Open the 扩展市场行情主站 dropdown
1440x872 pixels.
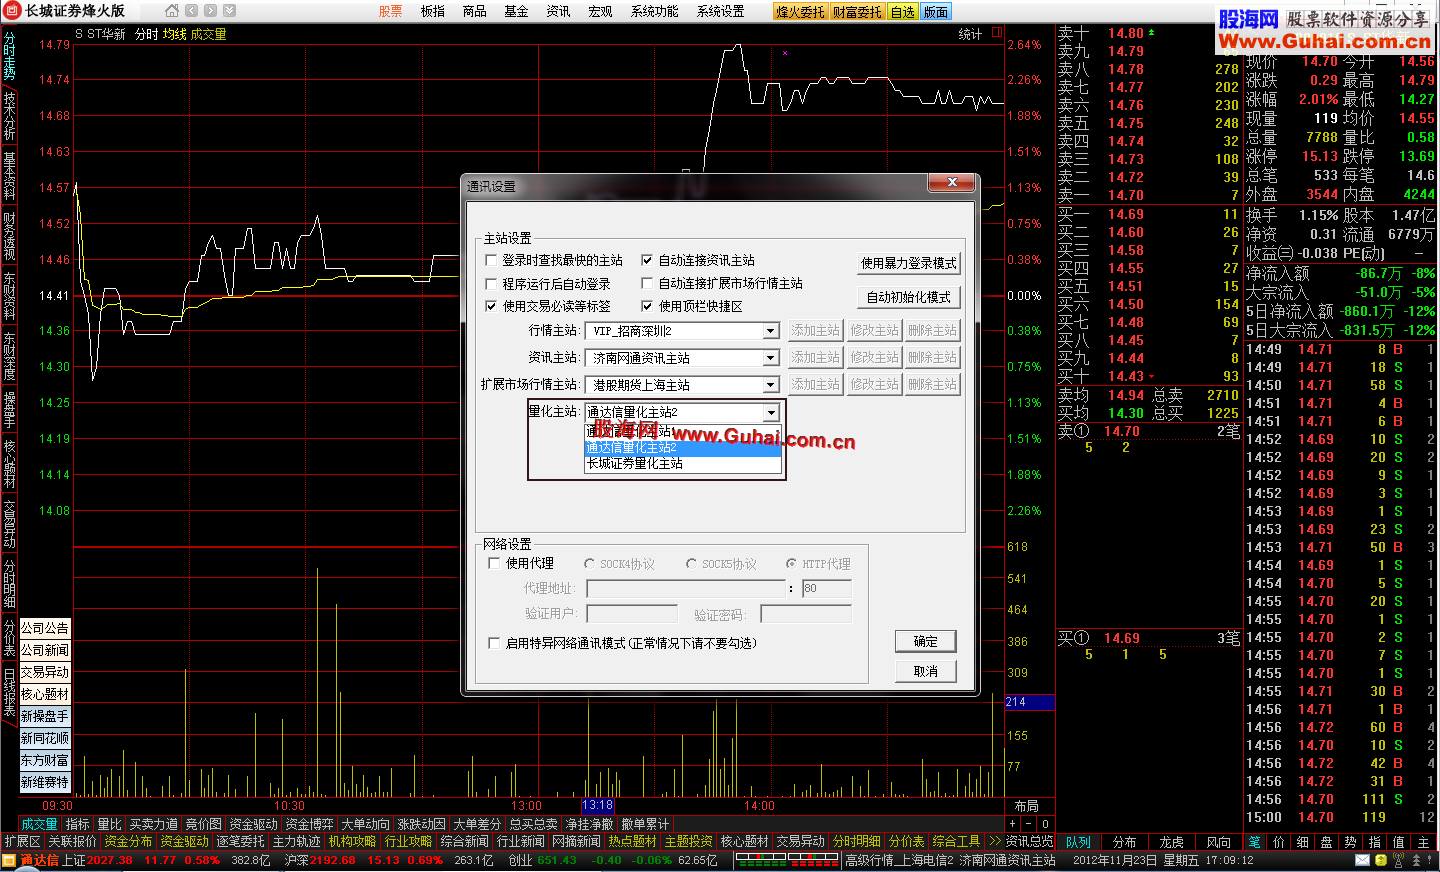[770, 385]
